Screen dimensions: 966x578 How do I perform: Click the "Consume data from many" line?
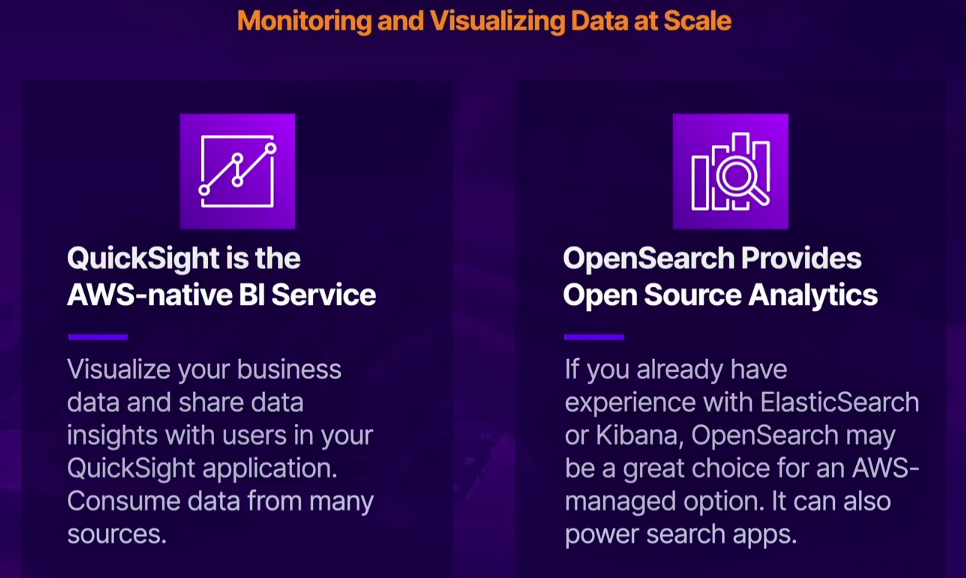(x=220, y=501)
